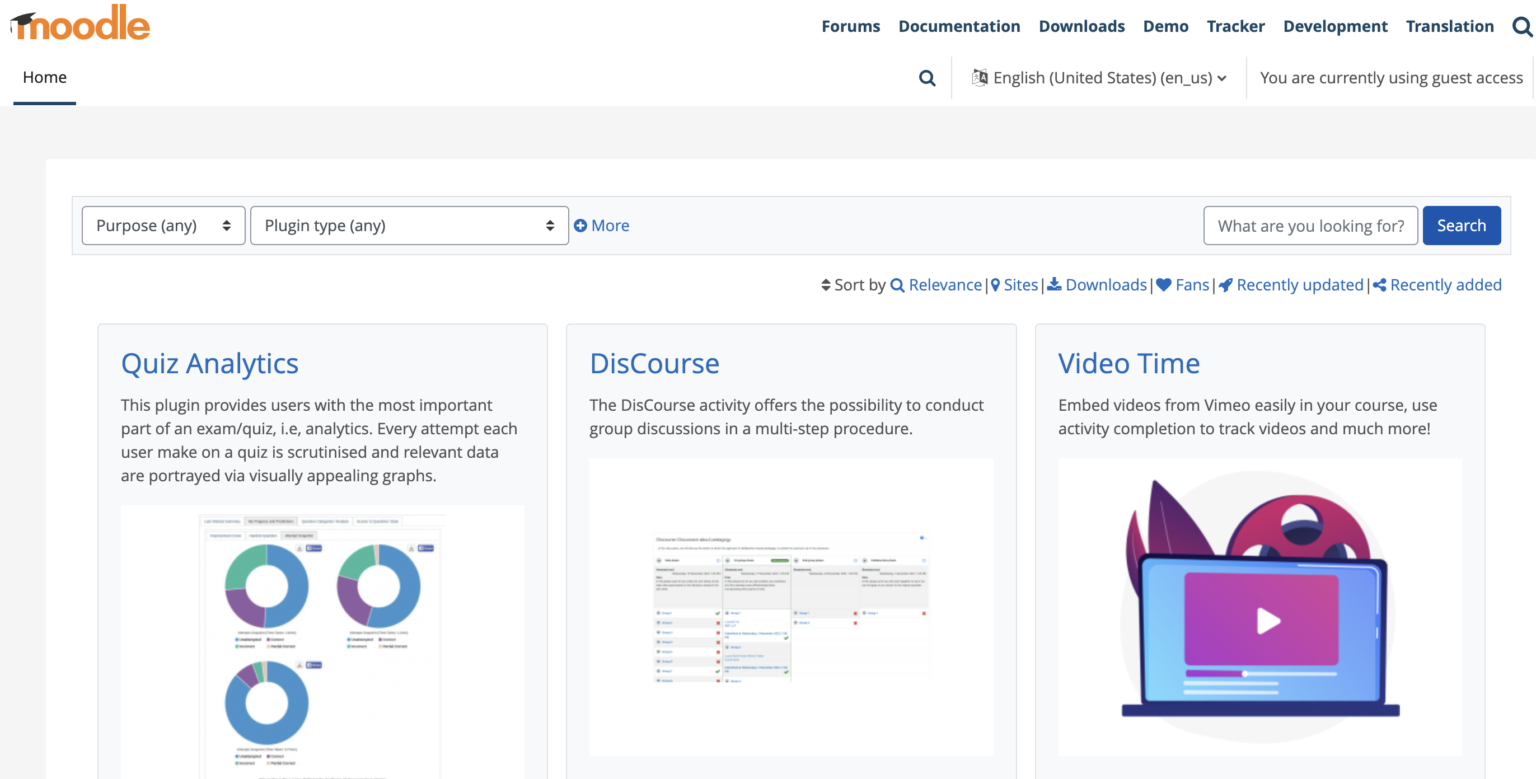Open the Tracker menu item
The width and height of the screenshot is (1536, 779).
[x=1235, y=26]
